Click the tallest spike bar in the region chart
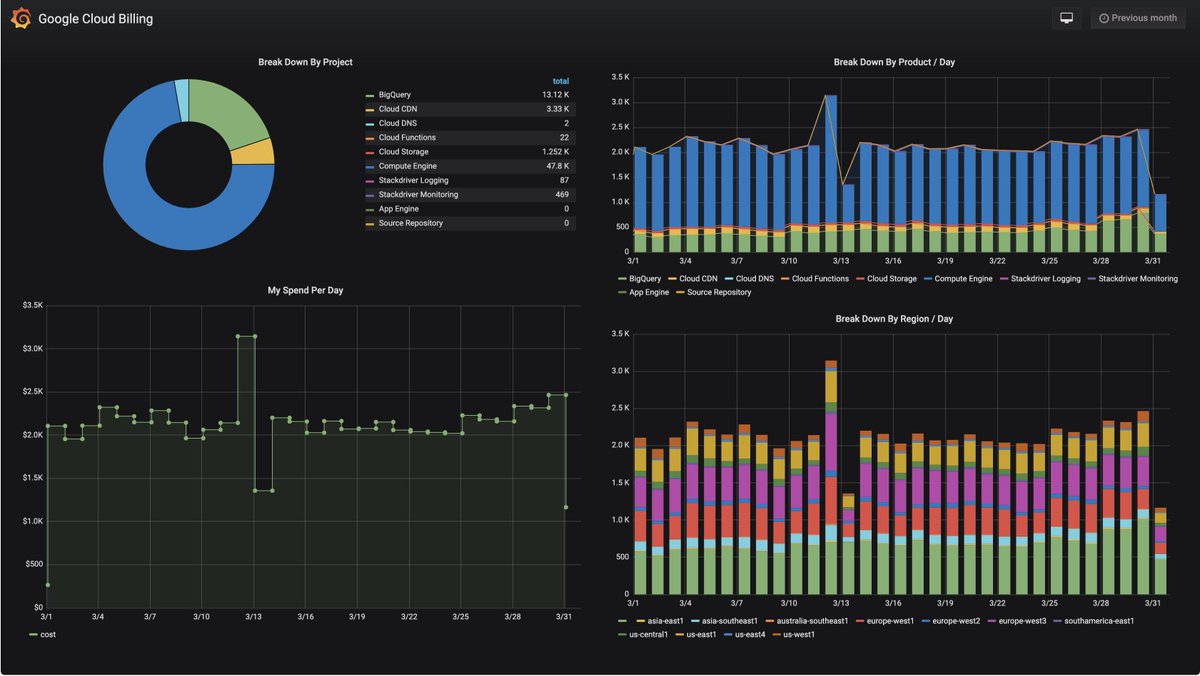Screen dimensions: 1200x676 (831, 478)
